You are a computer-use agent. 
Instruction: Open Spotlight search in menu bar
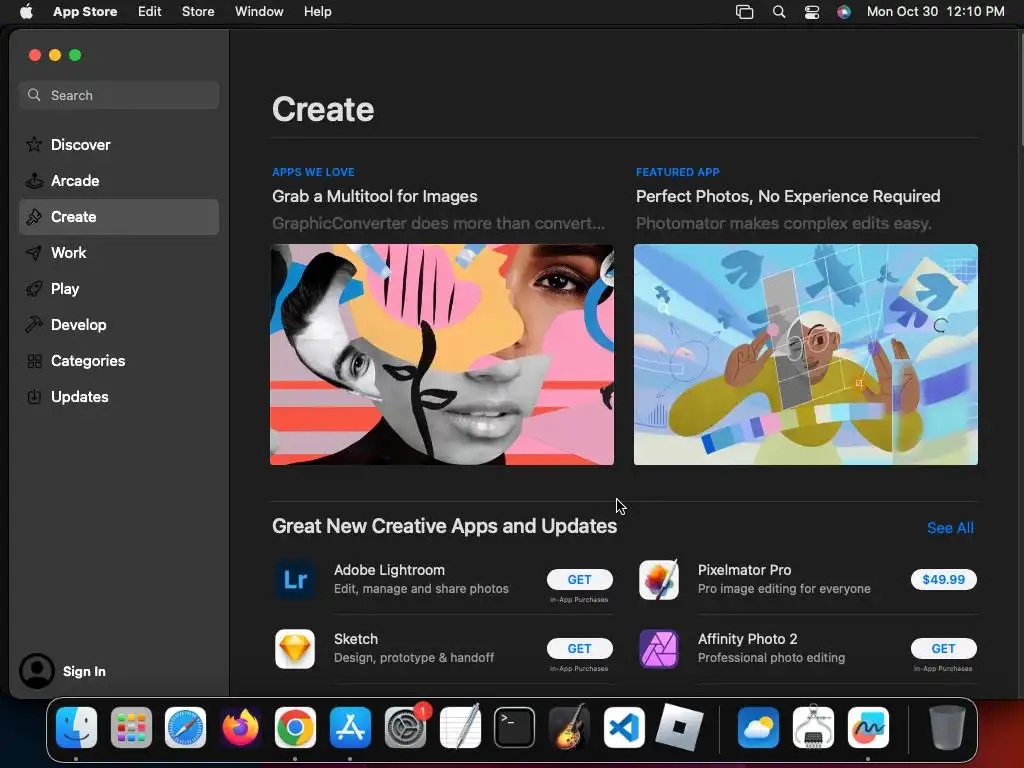[778, 11]
